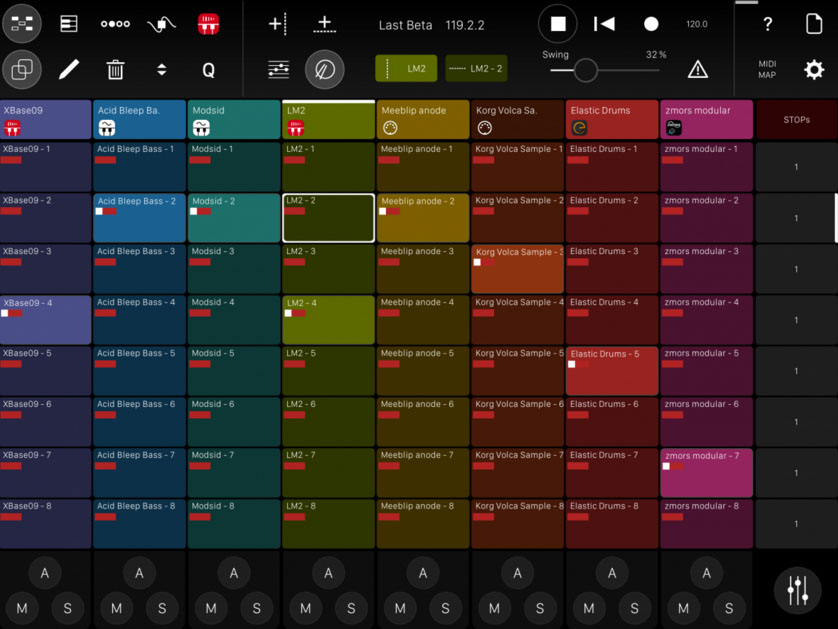Add a new scene row
Viewport: 838px width, 629px height.
(x=324, y=24)
